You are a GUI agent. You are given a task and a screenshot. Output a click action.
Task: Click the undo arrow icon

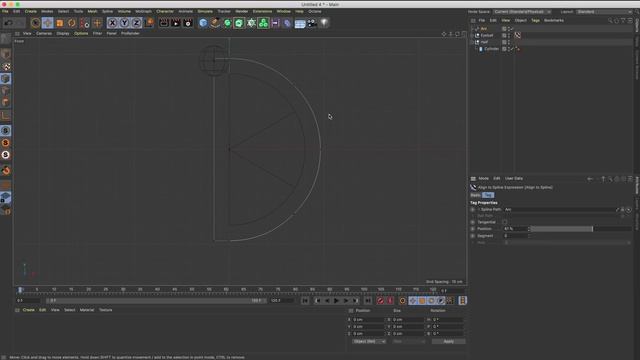click(8, 23)
